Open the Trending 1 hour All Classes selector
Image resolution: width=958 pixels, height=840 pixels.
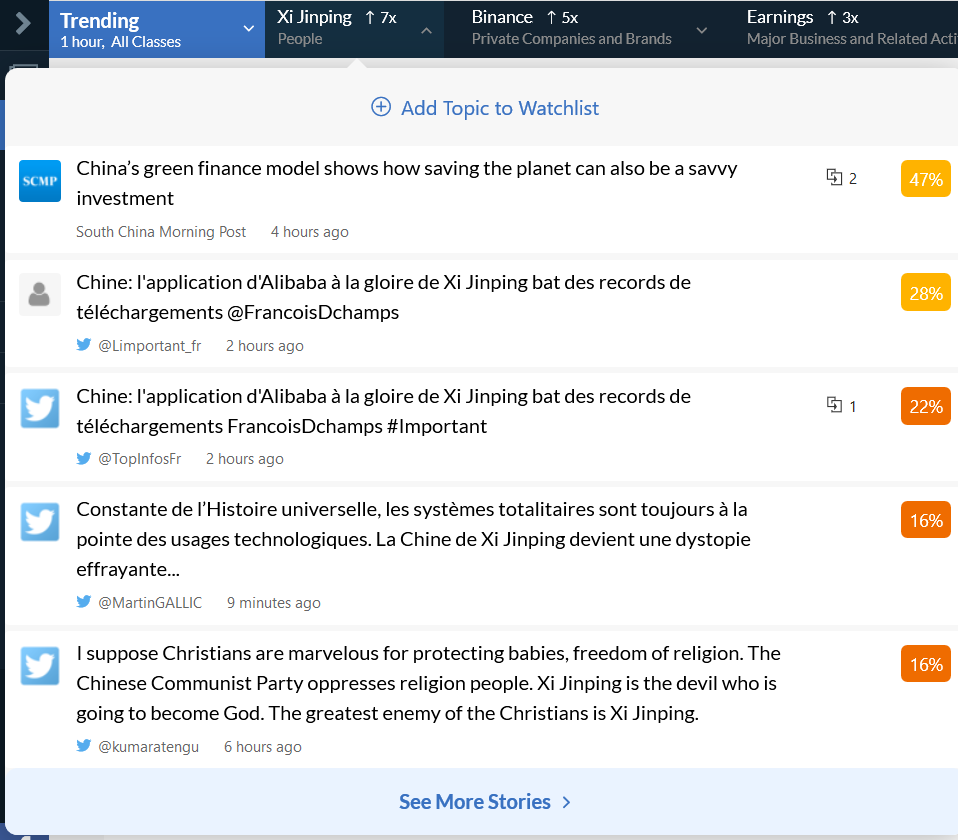[x=157, y=29]
